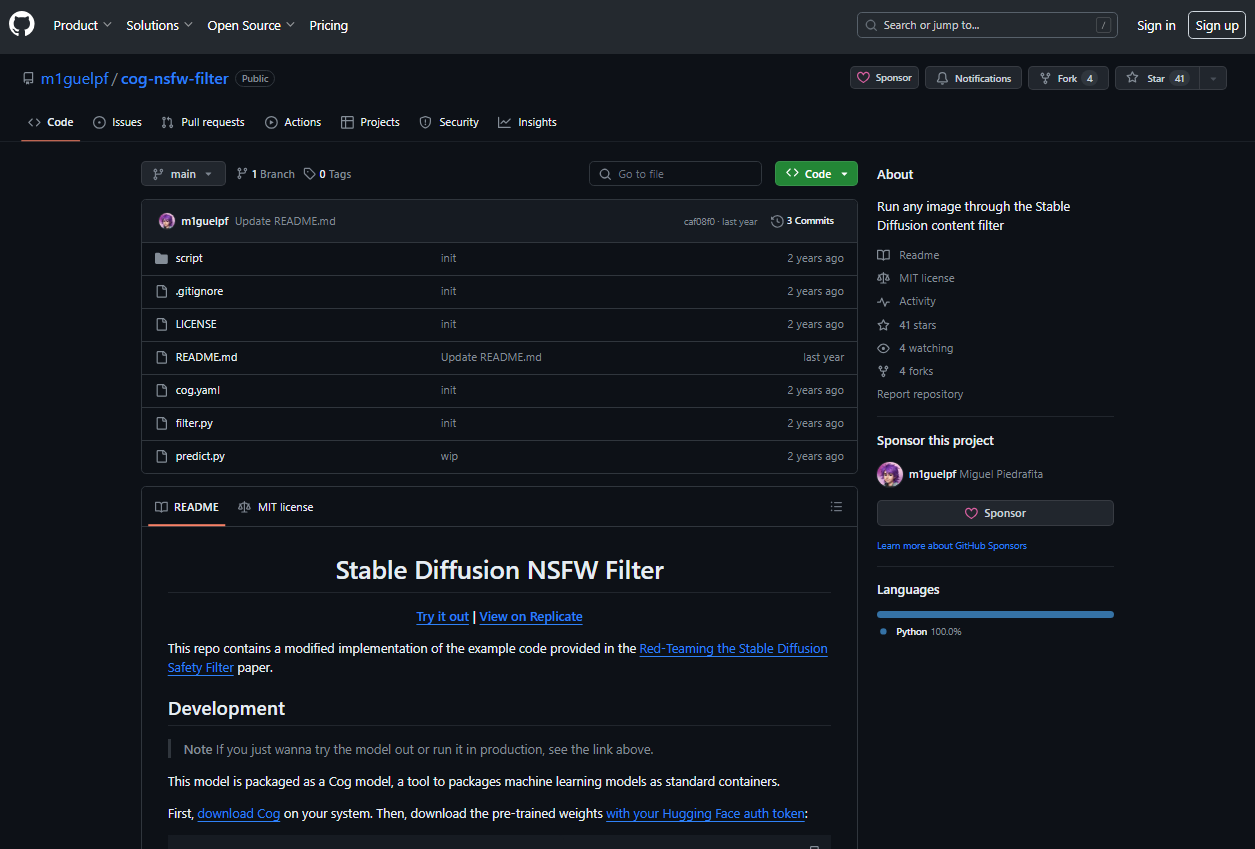Switch to the Security tab
This screenshot has height=849, width=1255.
449,122
